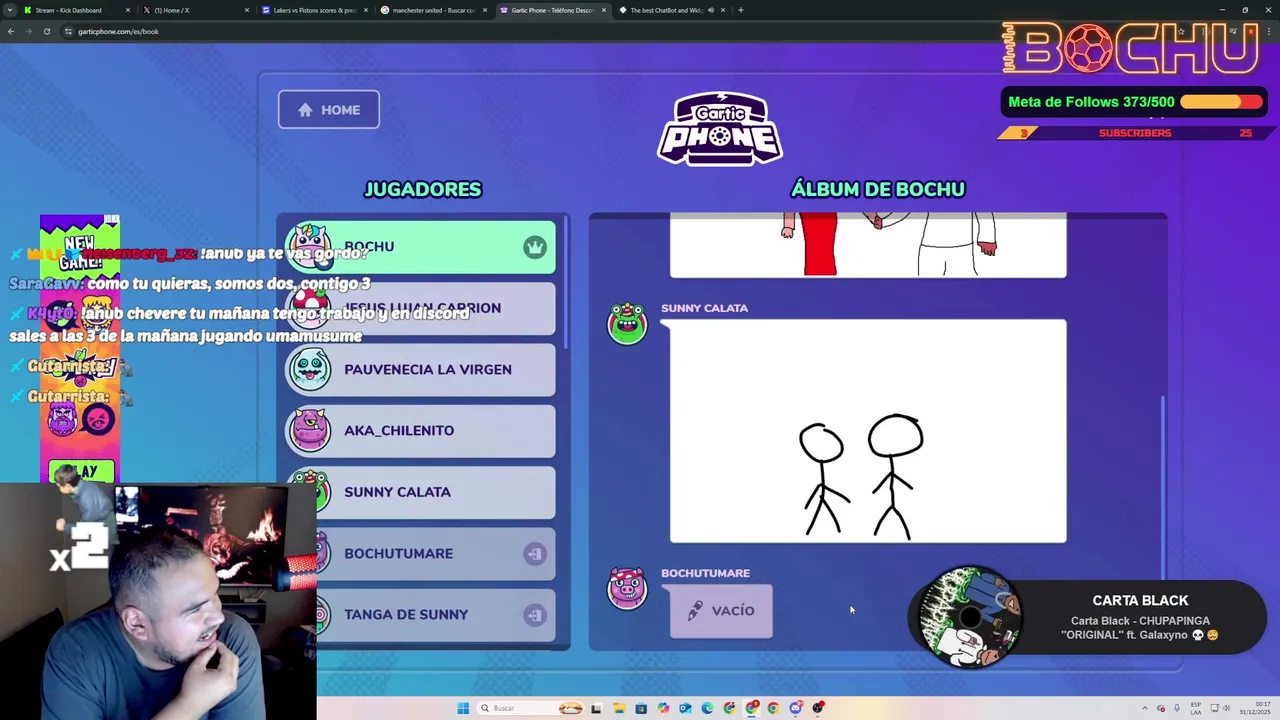Click the stick figures drawing
Image resolution: width=1280 pixels, height=720 pixels.
868,431
